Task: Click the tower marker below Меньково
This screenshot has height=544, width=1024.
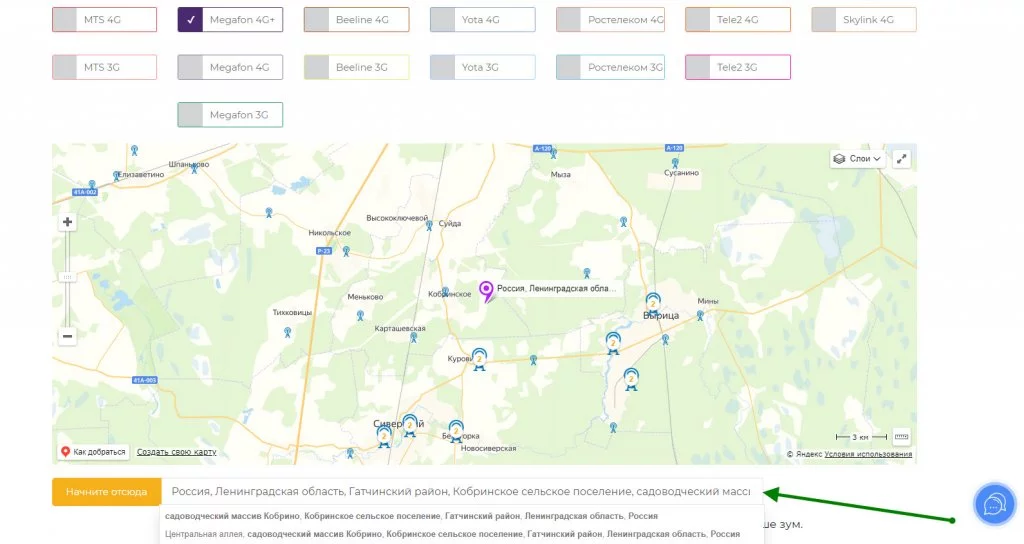Action: [x=360, y=315]
